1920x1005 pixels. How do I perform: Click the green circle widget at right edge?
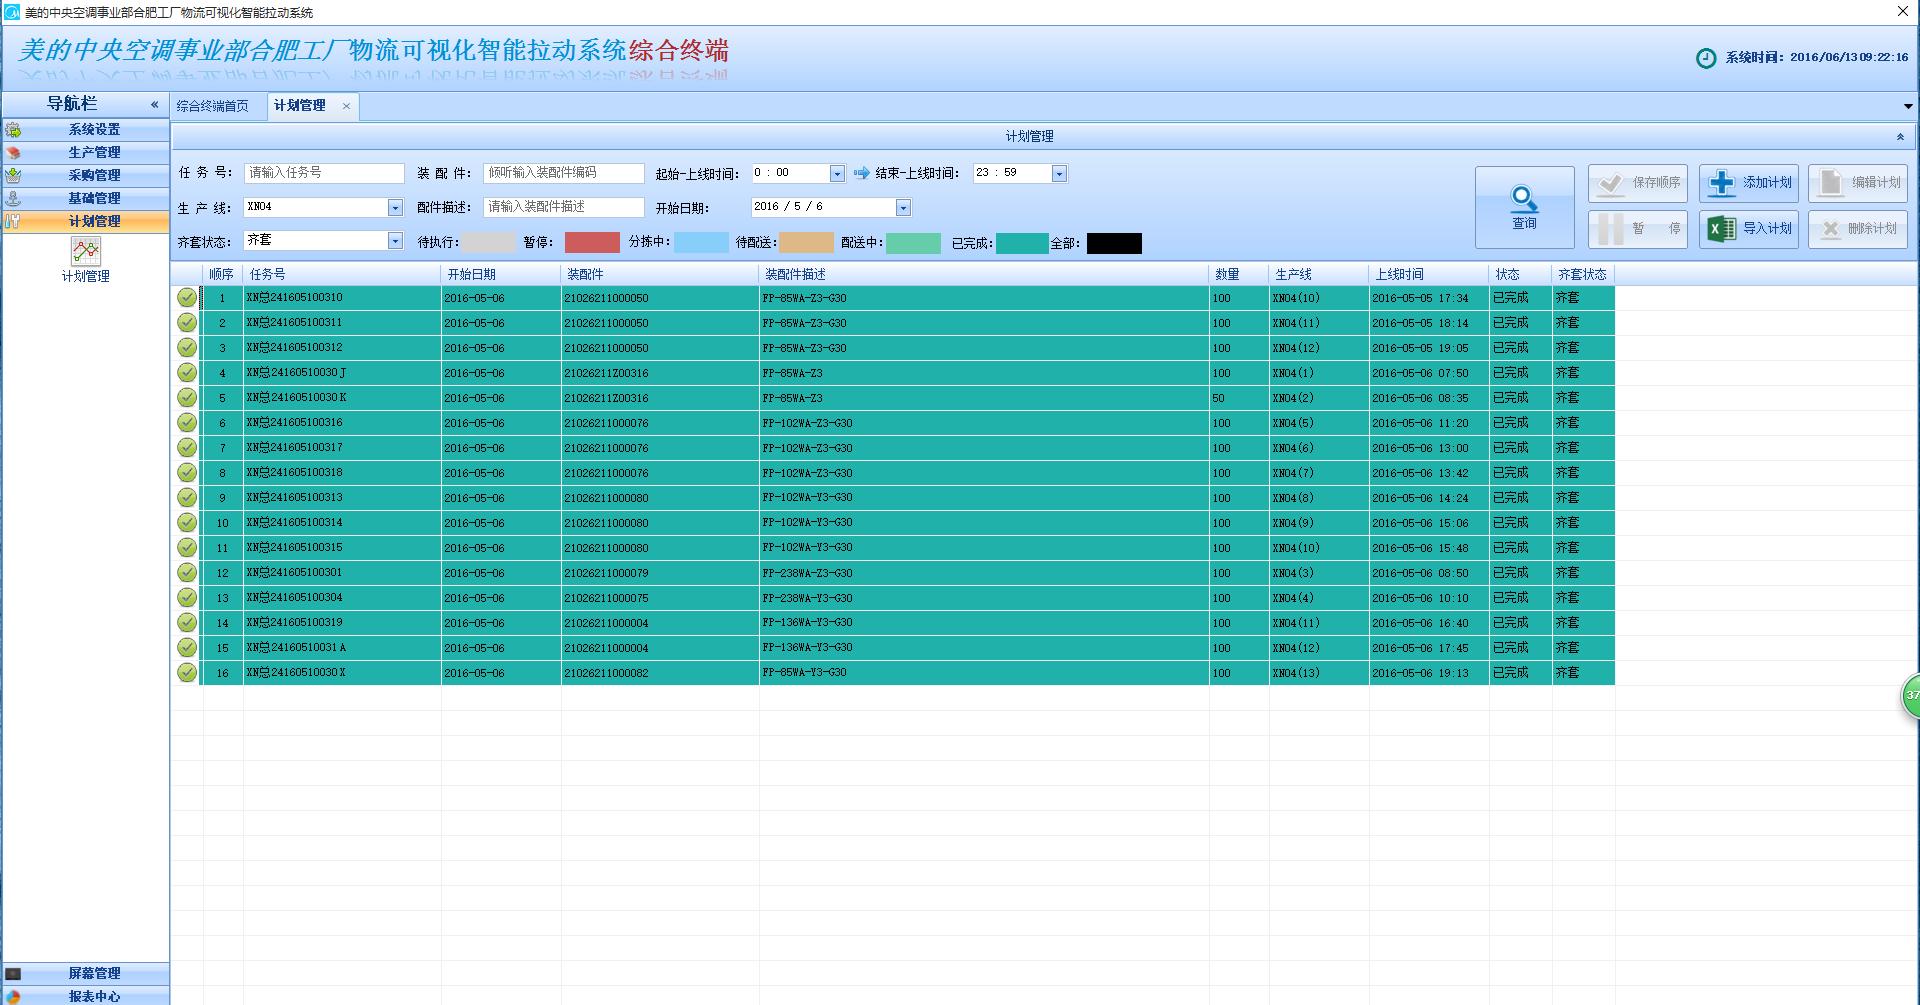tap(1910, 695)
